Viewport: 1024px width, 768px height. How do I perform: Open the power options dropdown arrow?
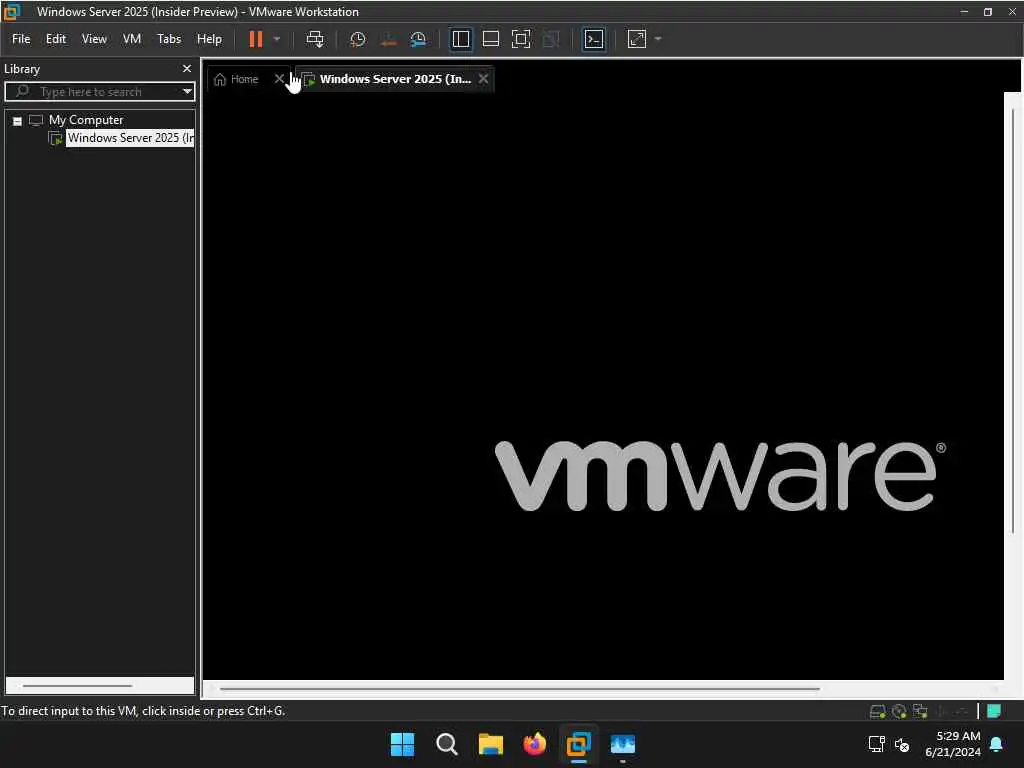click(277, 39)
